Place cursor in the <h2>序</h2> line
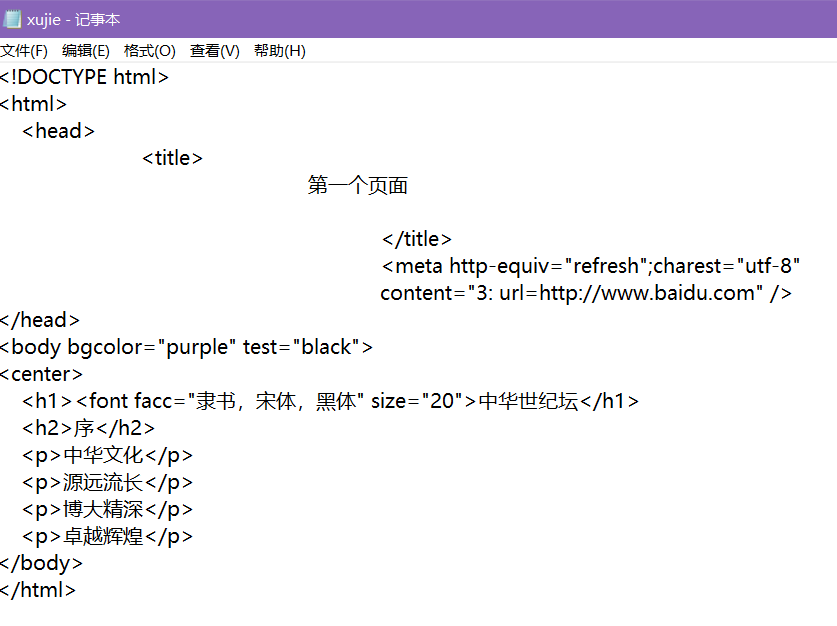Viewport: 837px width, 626px height. click(x=89, y=428)
